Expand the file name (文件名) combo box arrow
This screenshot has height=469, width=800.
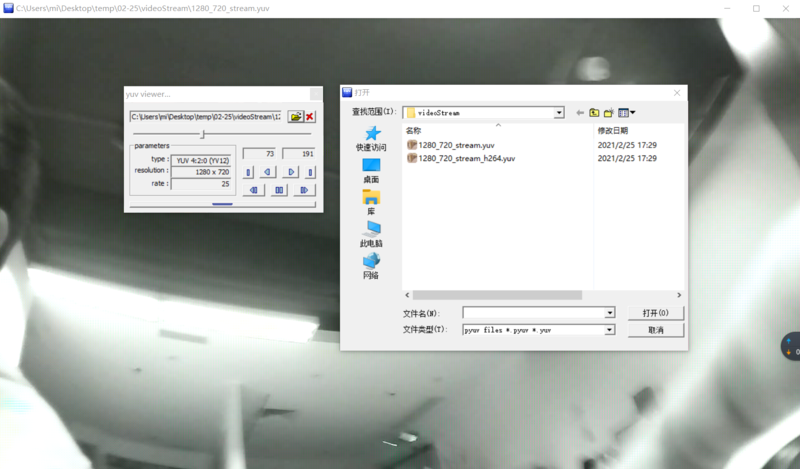pos(610,313)
